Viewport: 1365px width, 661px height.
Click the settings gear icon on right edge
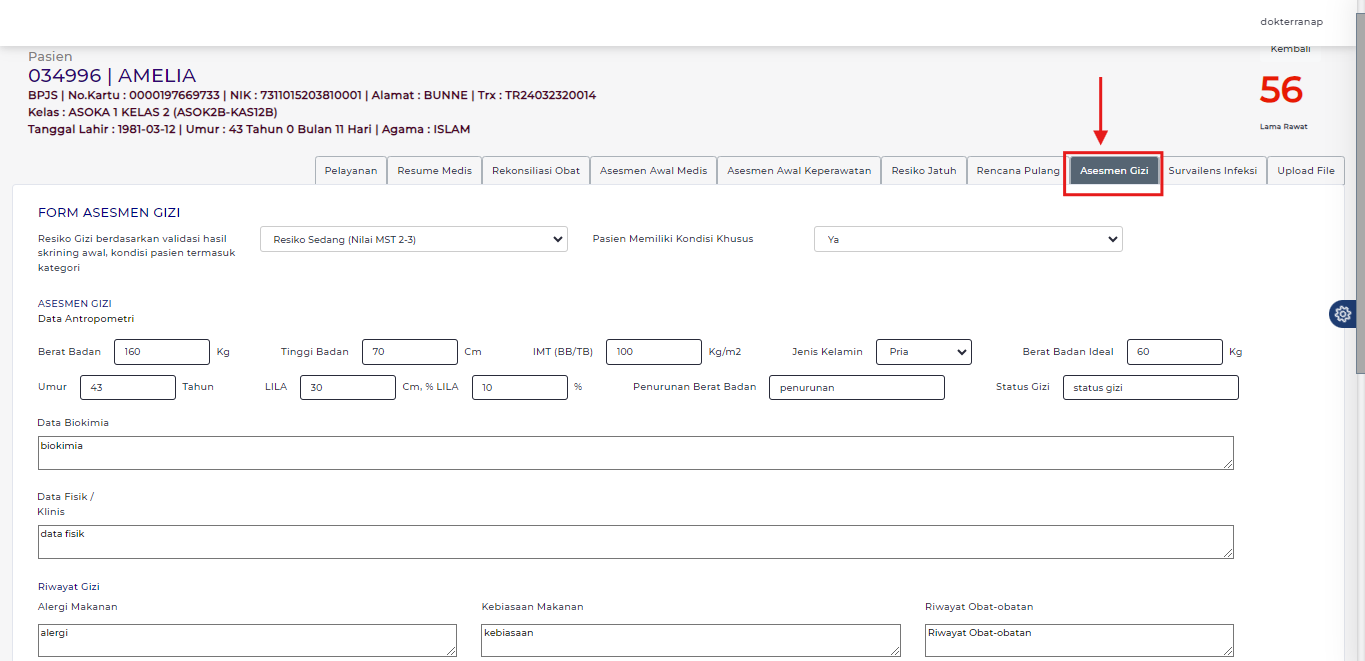pyautogui.click(x=1342, y=314)
